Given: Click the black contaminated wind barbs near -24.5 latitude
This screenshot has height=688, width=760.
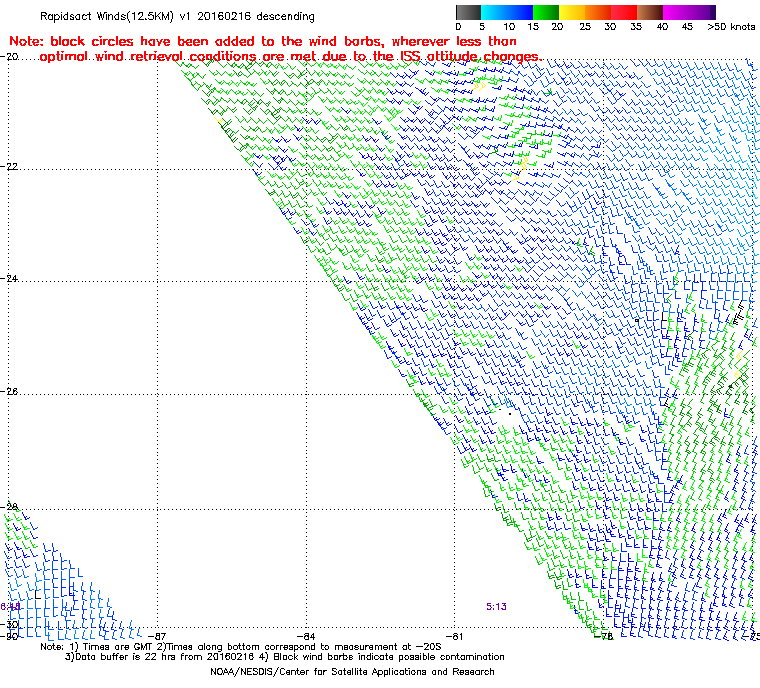Looking at the screenshot, I should pos(738,313).
